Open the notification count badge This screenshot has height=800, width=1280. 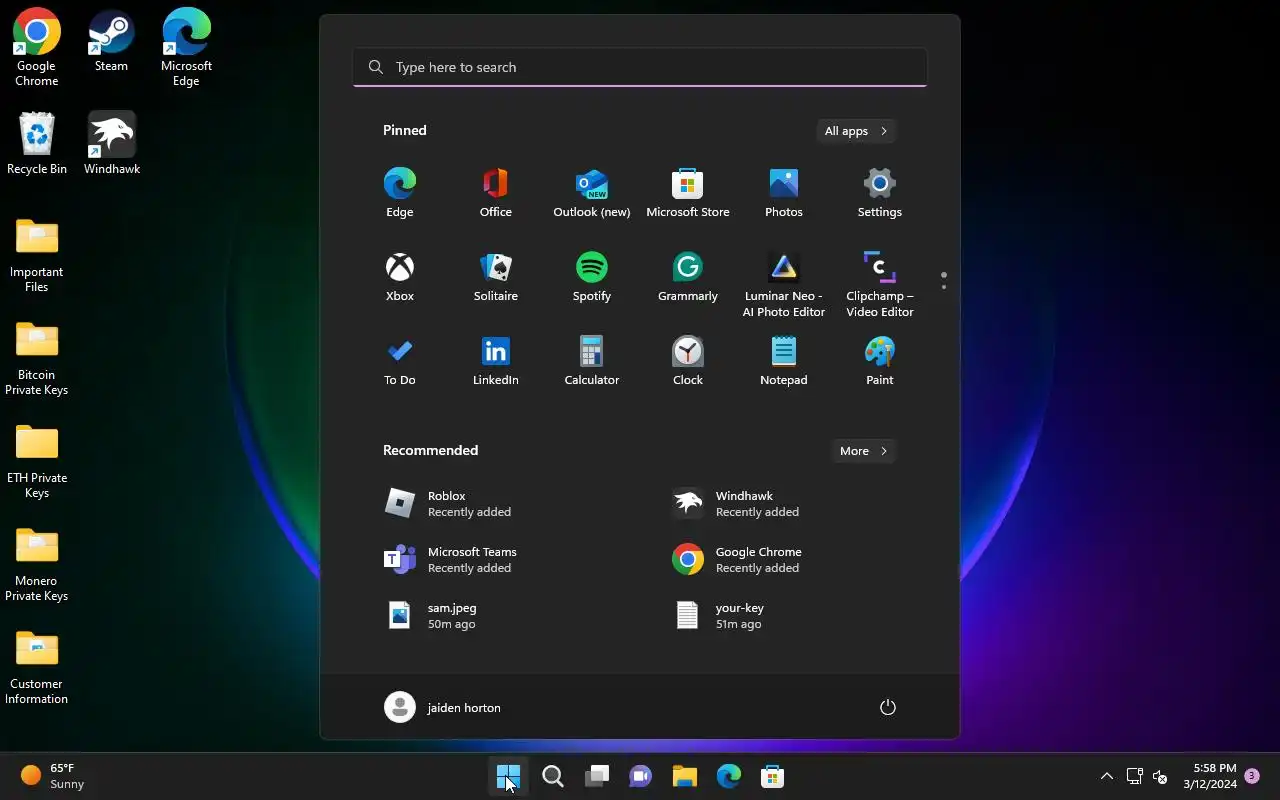(1252, 776)
